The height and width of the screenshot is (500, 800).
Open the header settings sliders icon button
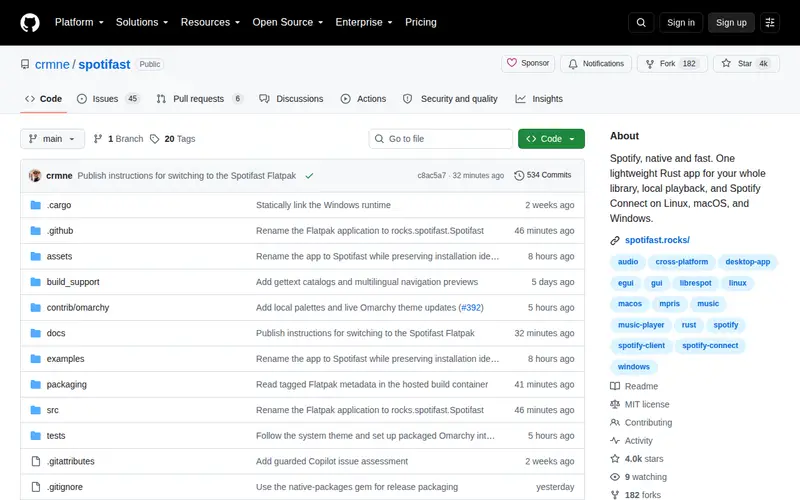pos(770,22)
